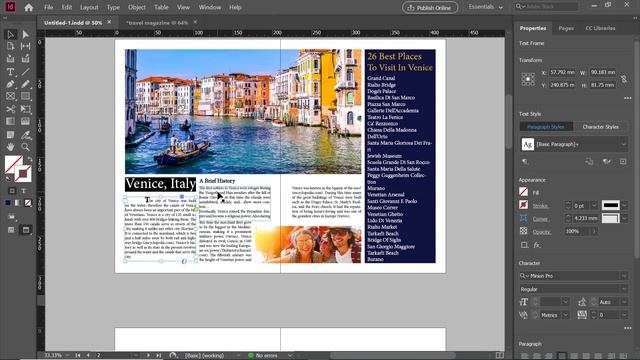The height and width of the screenshot is (360, 640).
Task: Select the Line tool
Action: (x=25, y=72)
